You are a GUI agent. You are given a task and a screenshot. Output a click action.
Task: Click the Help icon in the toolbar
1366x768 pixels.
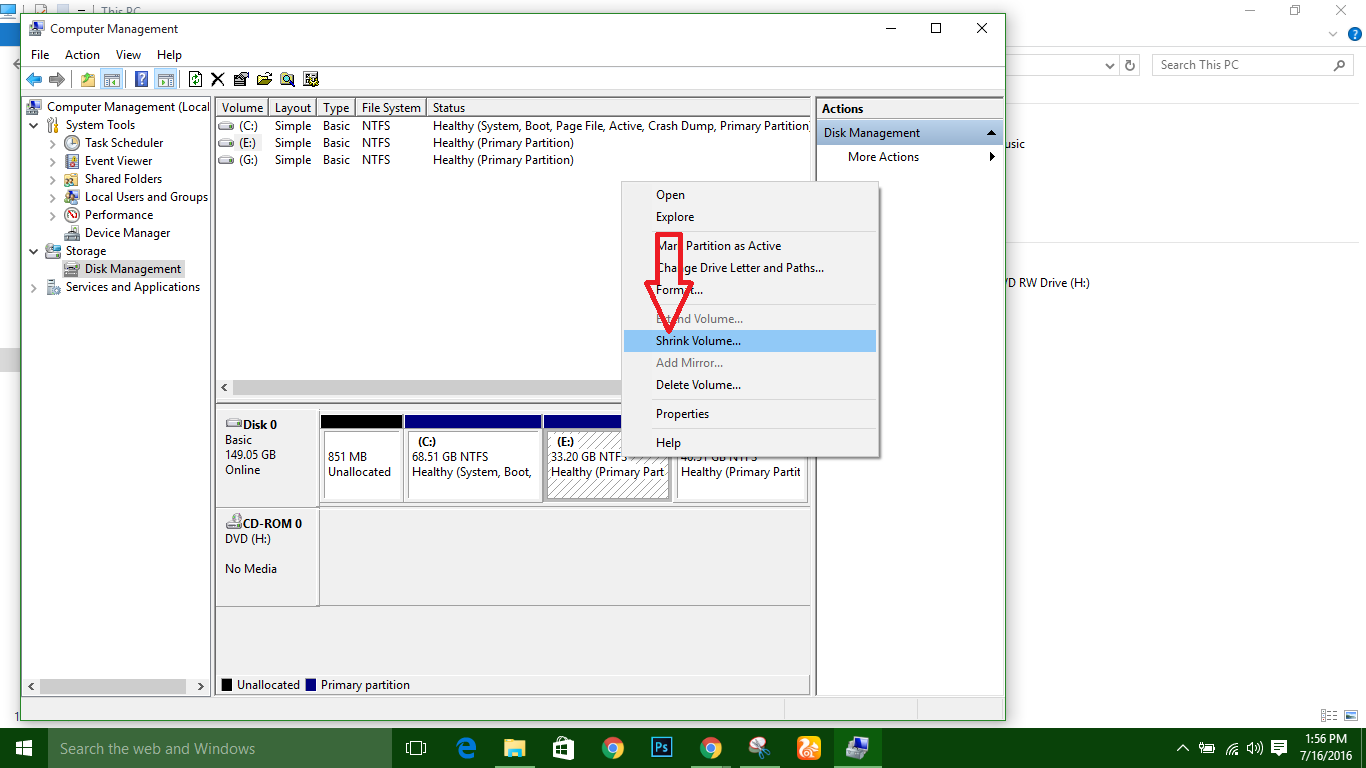141,79
